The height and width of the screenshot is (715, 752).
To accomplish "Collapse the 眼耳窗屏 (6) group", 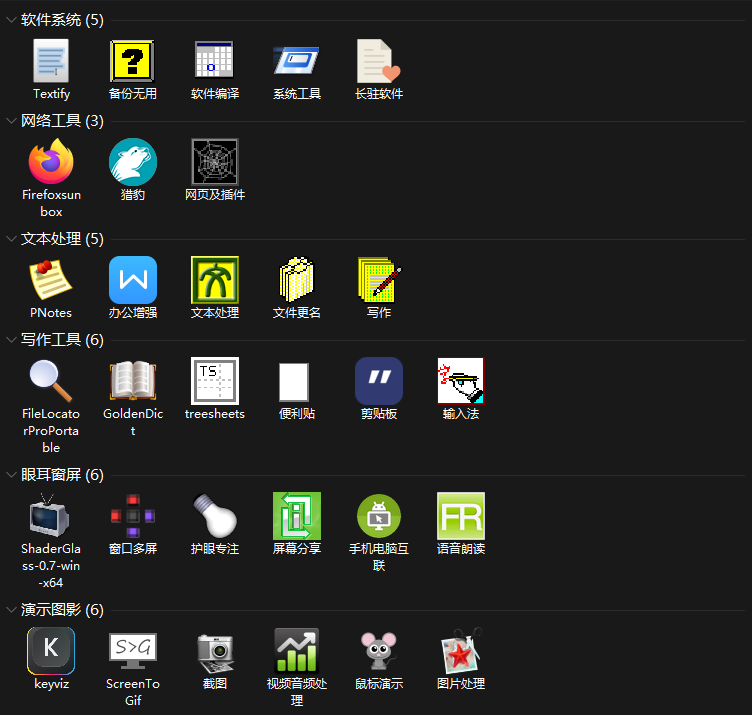I will (11, 475).
